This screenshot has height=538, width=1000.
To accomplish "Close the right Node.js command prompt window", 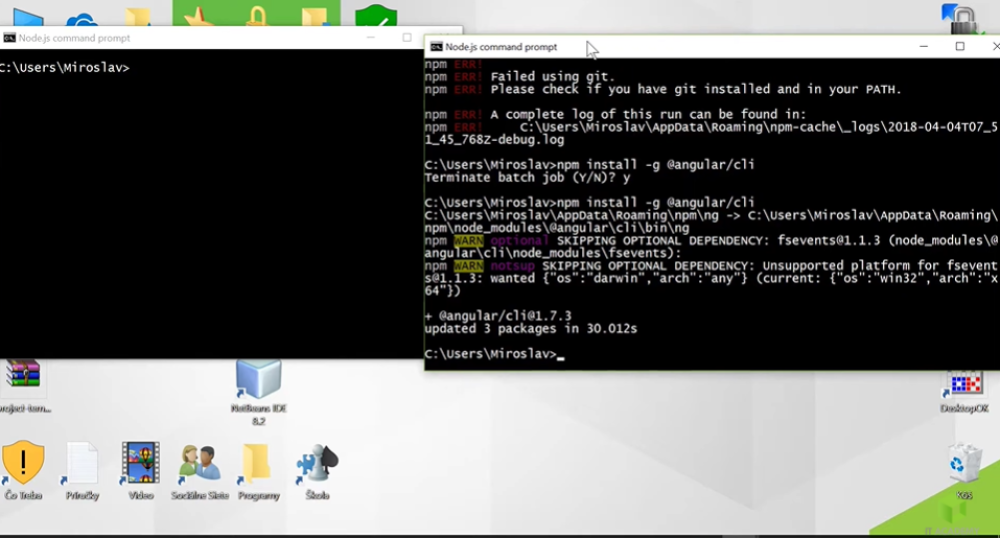I will pos(993,47).
